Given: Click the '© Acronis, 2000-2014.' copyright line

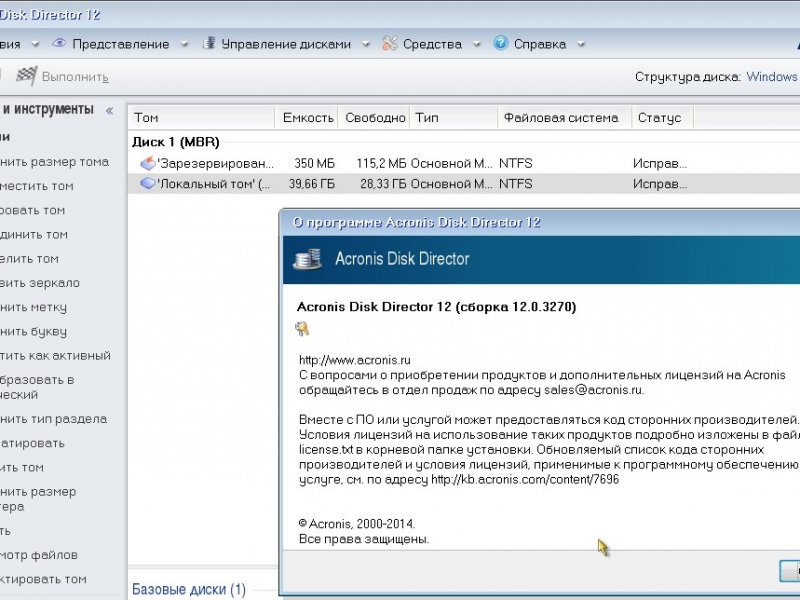Looking at the screenshot, I should [x=357, y=524].
